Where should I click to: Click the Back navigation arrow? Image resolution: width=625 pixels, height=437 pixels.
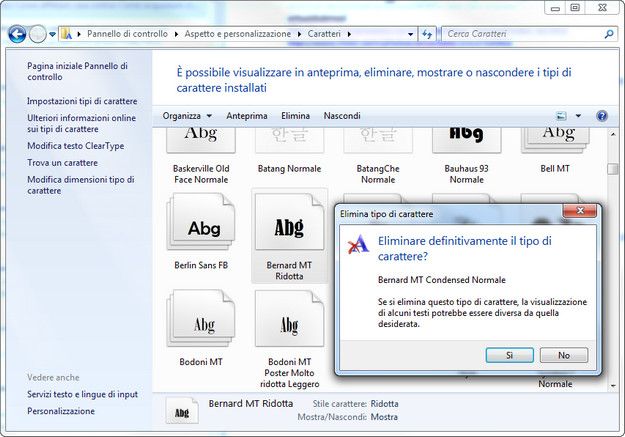17,34
